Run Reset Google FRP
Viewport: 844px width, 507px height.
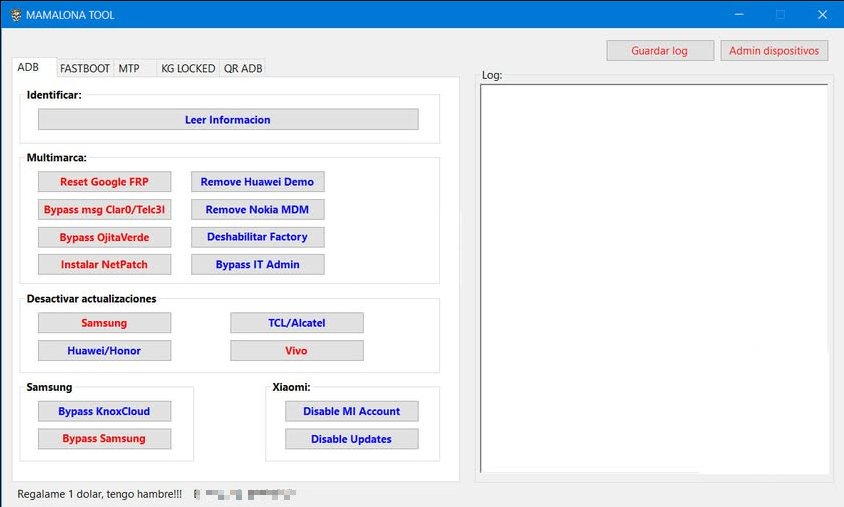[104, 182]
